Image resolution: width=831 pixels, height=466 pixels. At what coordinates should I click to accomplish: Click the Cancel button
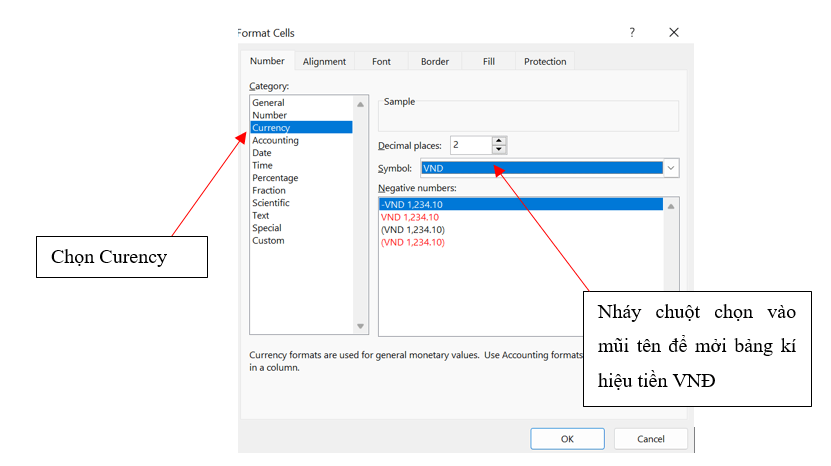tap(651, 439)
